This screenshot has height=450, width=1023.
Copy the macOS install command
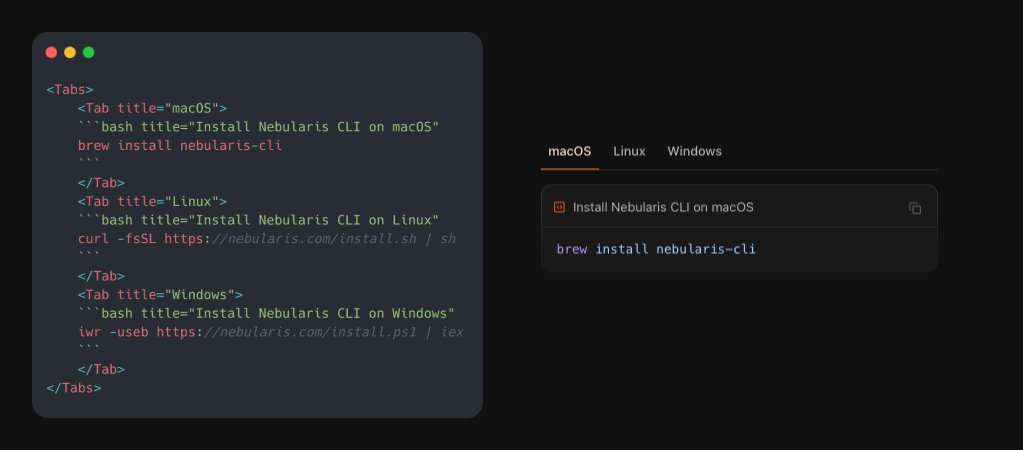click(x=915, y=208)
